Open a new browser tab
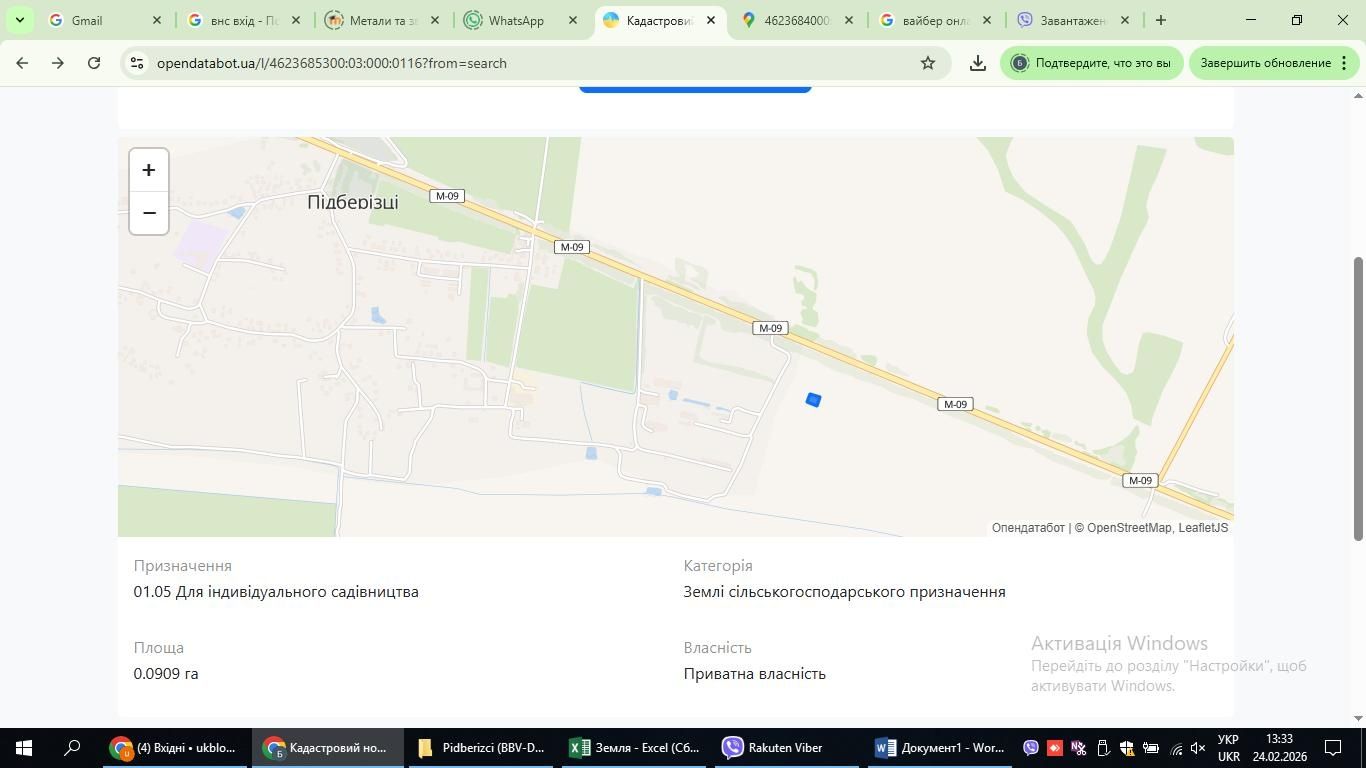The height and width of the screenshot is (768, 1366). 1160,20
